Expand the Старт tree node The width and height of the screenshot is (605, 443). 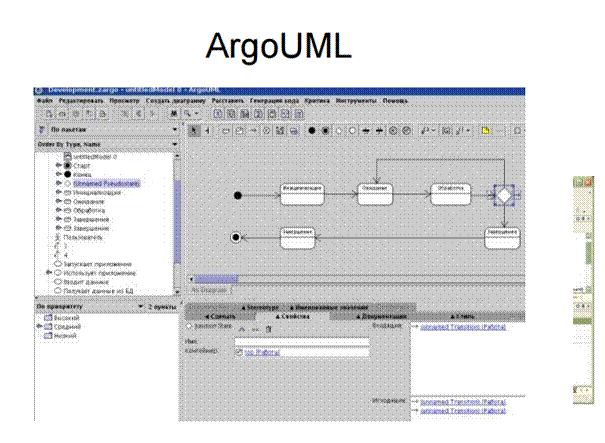pyautogui.click(x=58, y=165)
